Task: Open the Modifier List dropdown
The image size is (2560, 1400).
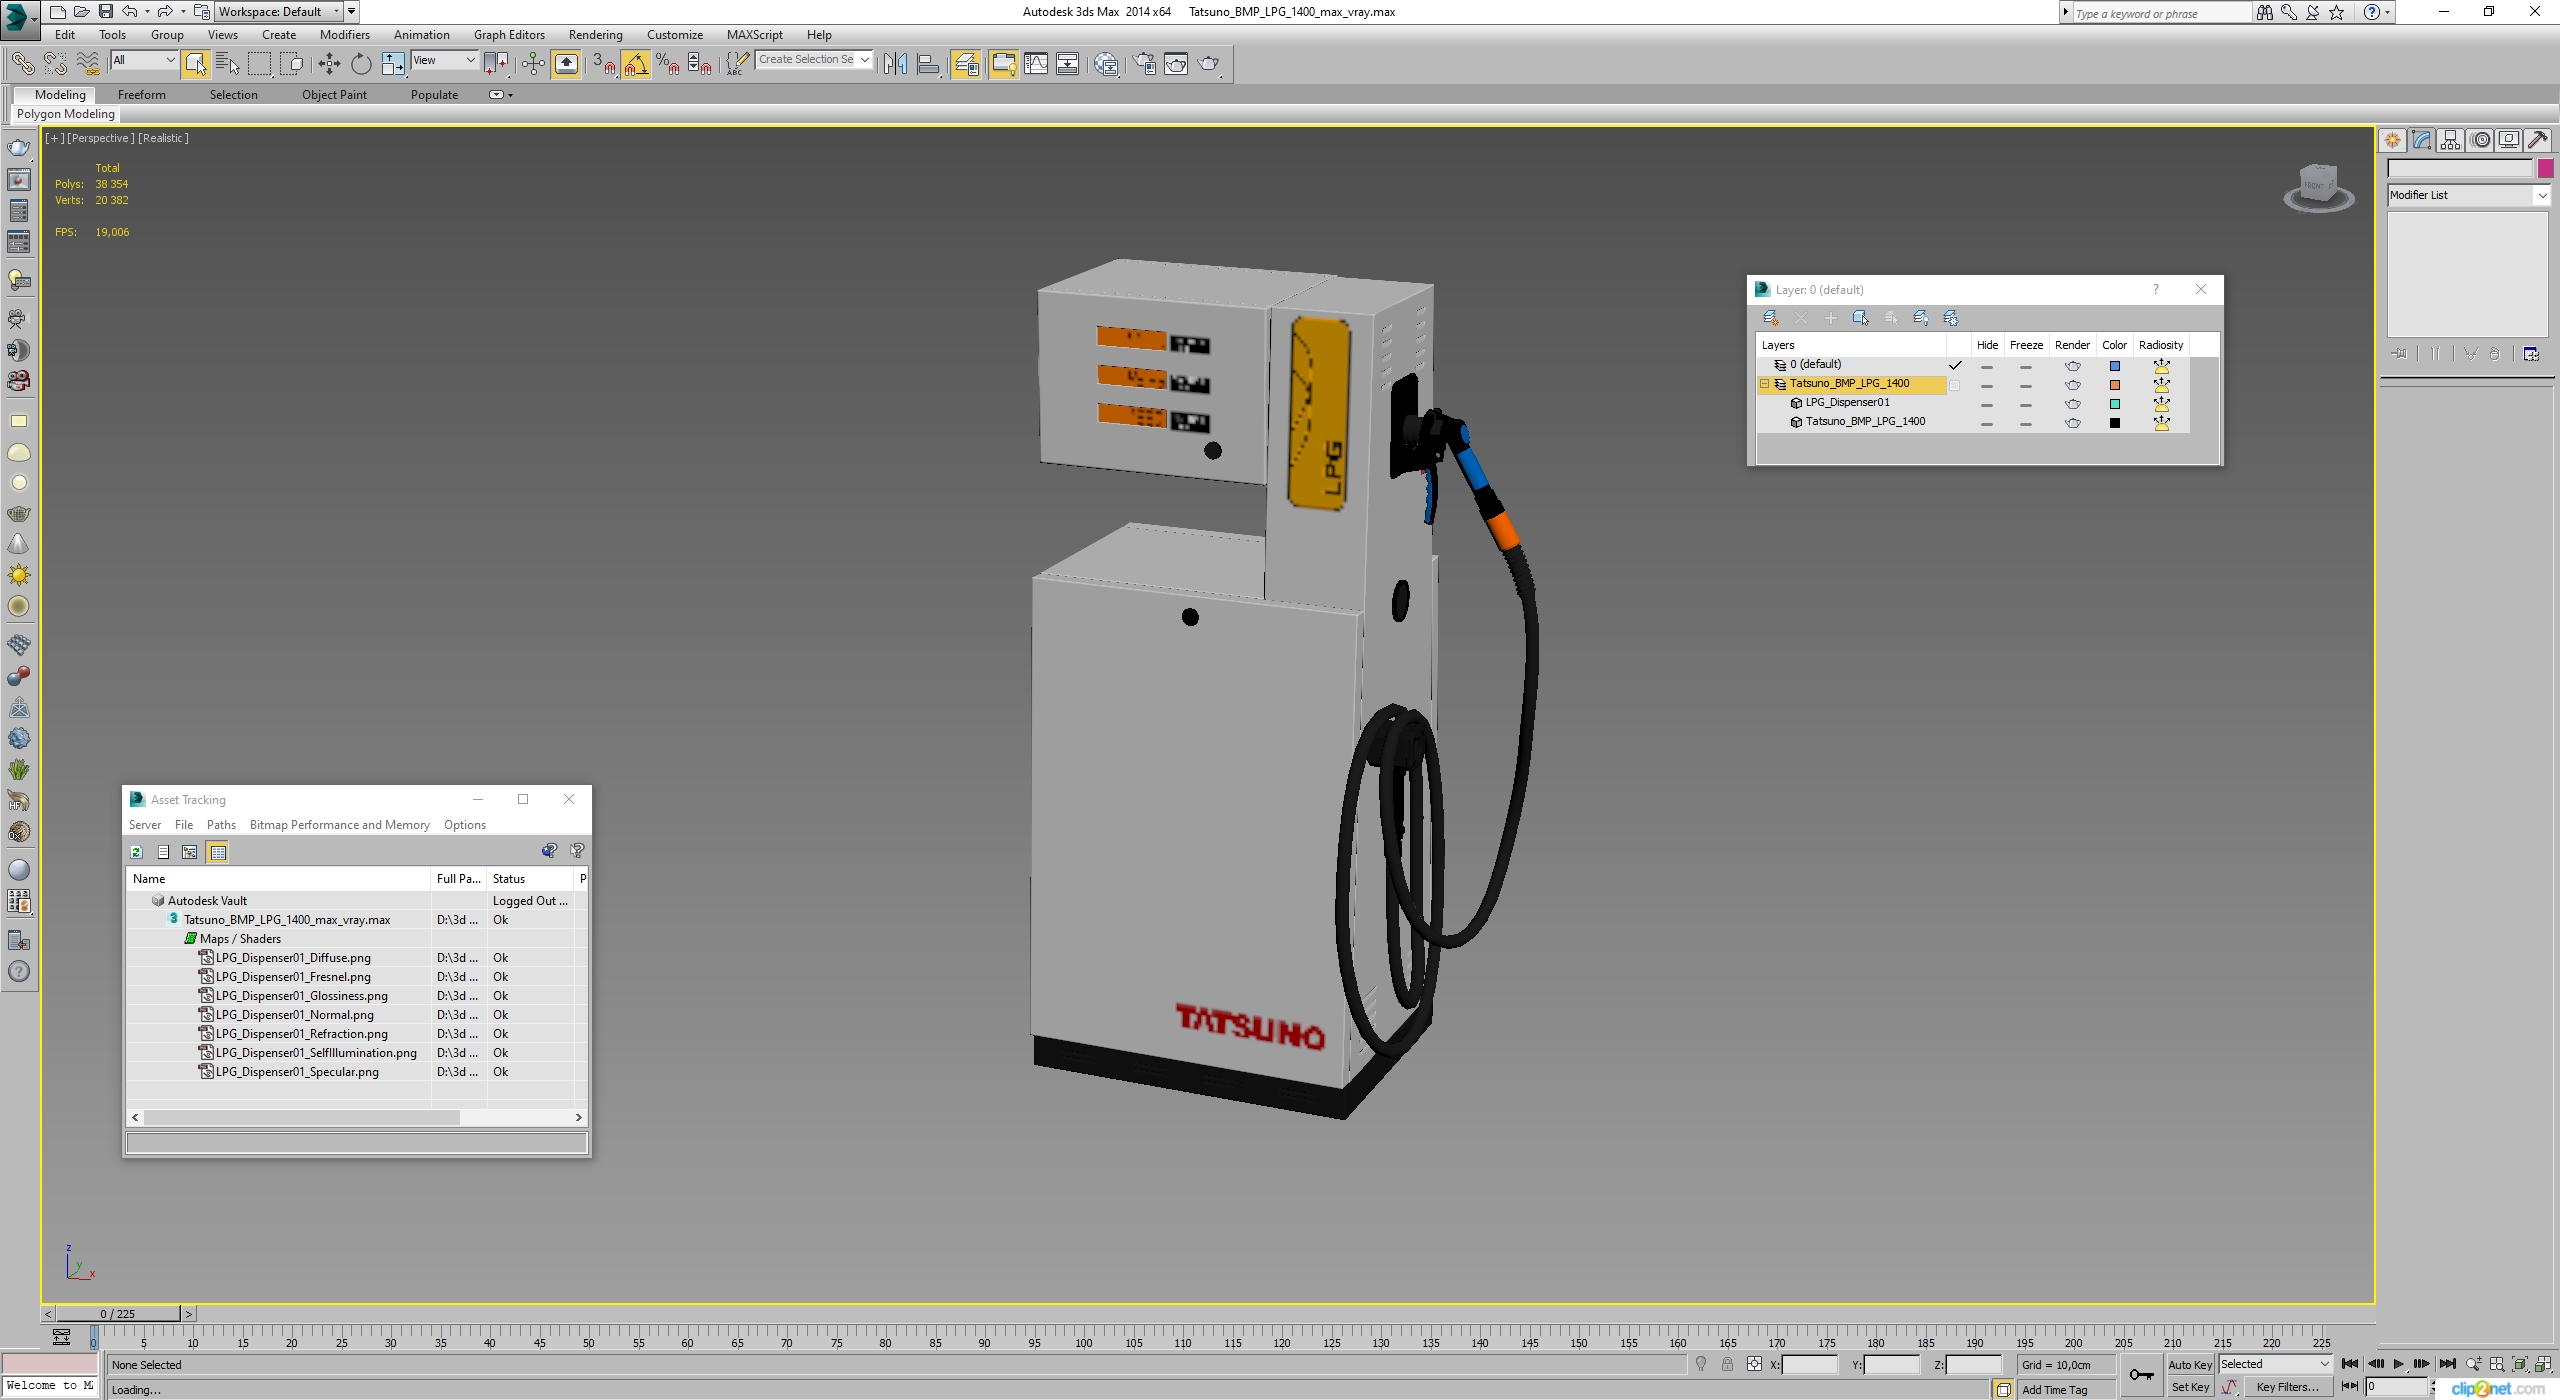Action: (x=2469, y=195)
